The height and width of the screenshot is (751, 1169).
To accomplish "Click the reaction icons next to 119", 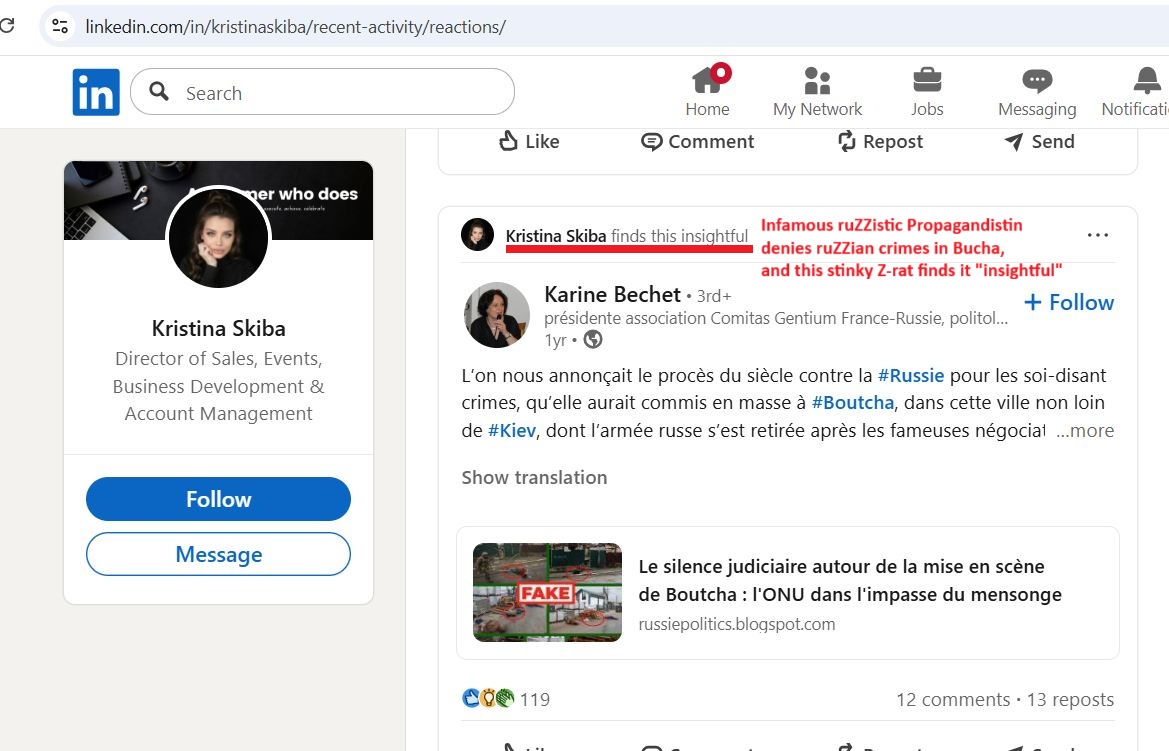I will 488,699.
